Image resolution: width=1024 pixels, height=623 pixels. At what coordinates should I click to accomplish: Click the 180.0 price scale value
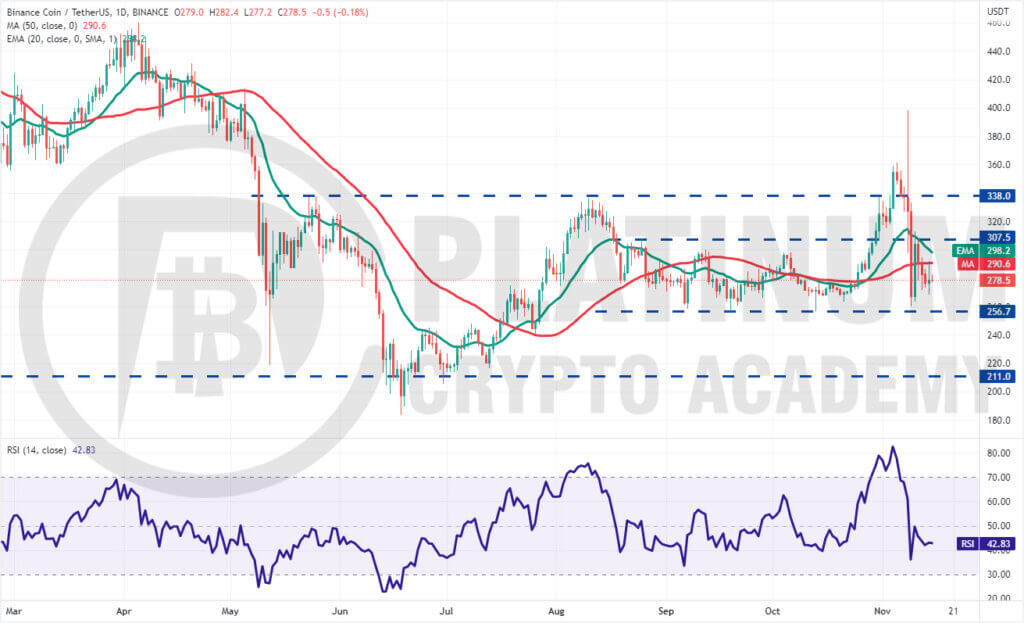click(x=999, y=420)
